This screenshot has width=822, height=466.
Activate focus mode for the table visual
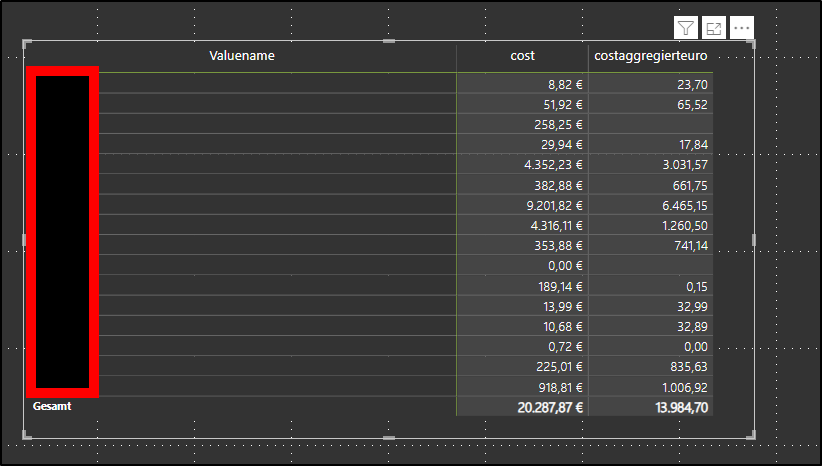click(x=714, y=28)
